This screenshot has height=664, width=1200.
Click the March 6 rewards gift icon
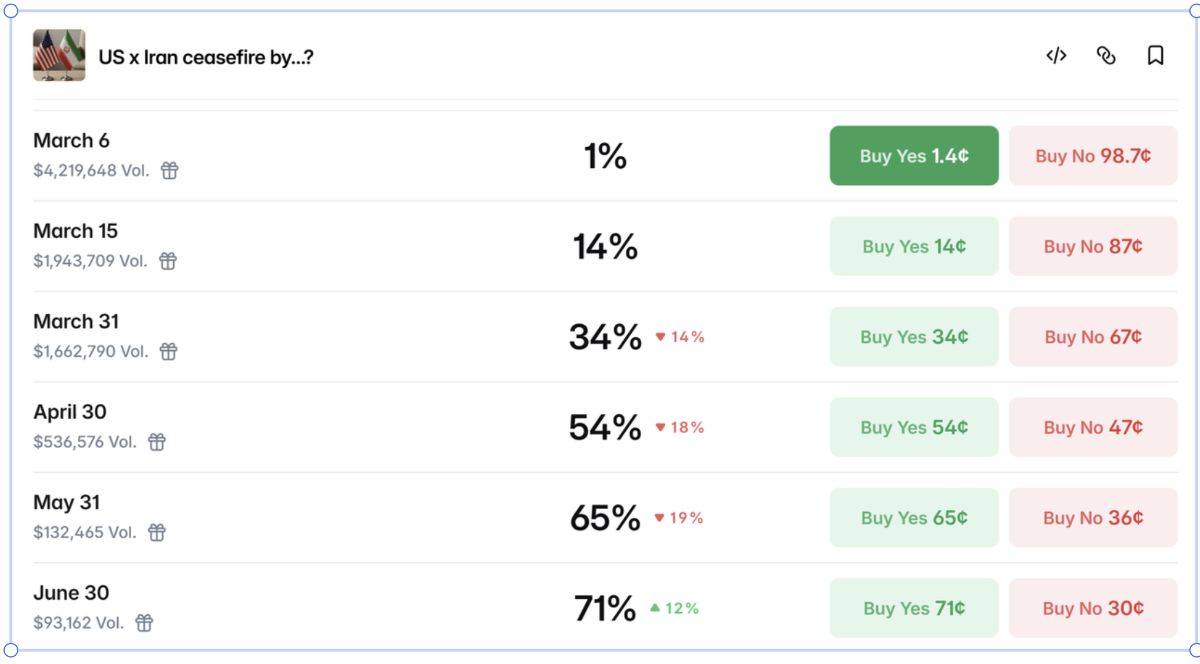pyautogui.click(x=170, y=171)
